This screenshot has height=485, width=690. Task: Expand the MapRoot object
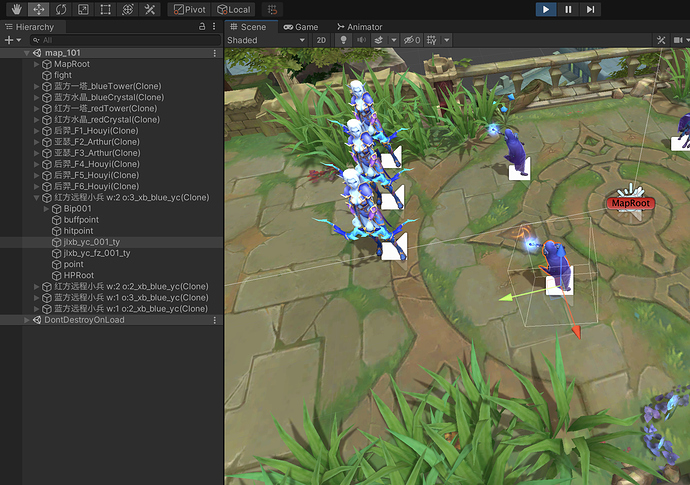pyautogui.click(x=37, y=64)
